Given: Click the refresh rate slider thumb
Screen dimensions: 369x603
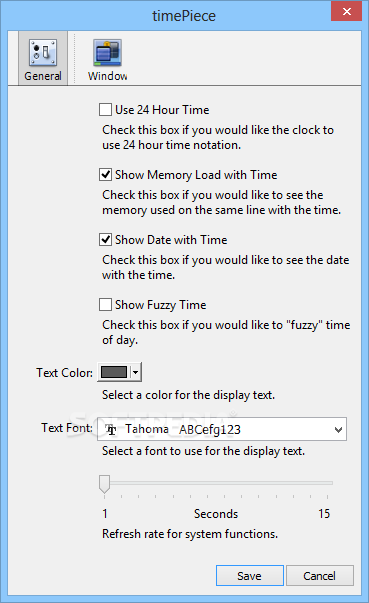Looking at the screenshot, I should click(x=105, y=484).
